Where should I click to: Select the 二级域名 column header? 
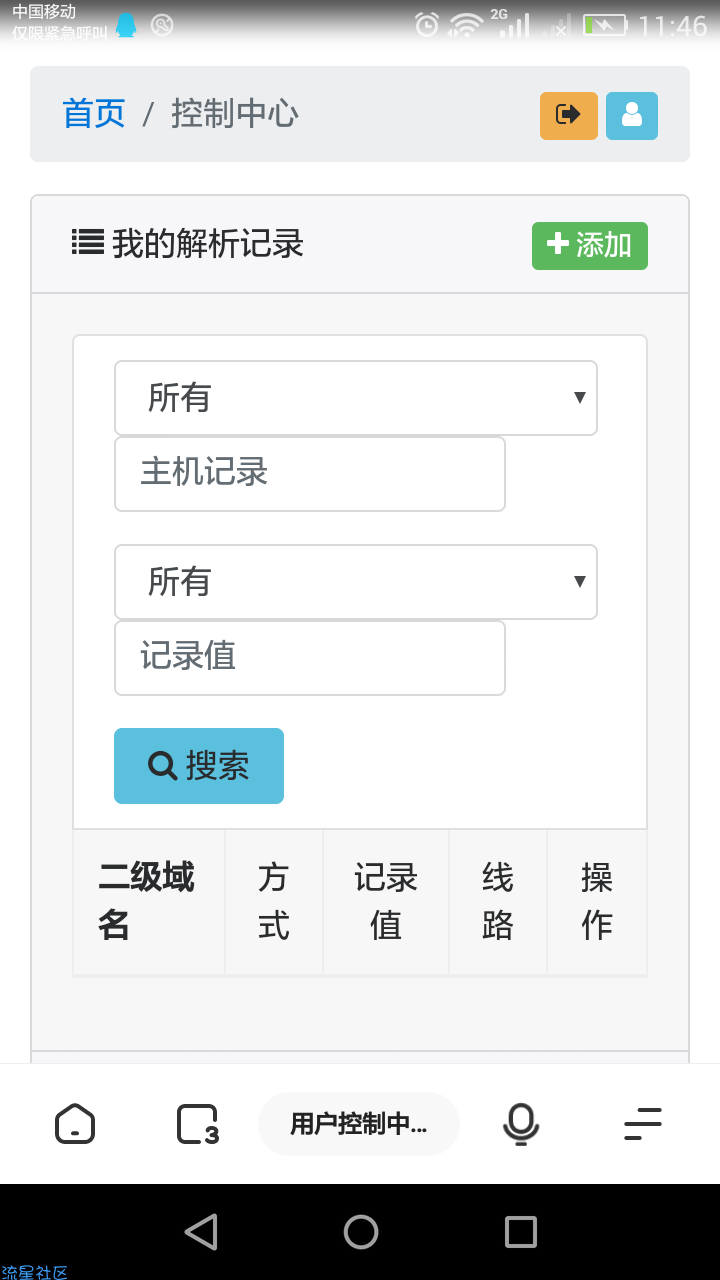(149, 902)
